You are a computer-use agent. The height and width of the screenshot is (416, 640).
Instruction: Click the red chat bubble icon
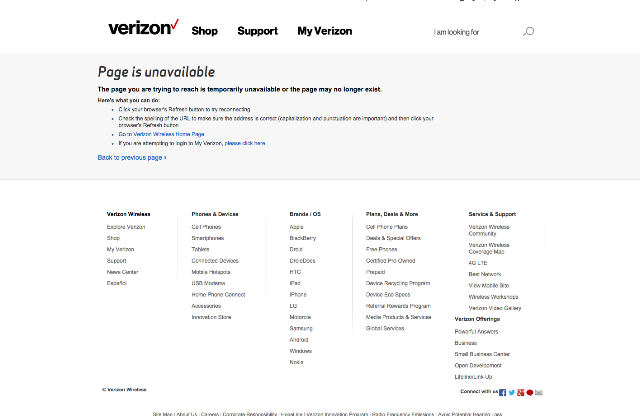click(529, 392)
